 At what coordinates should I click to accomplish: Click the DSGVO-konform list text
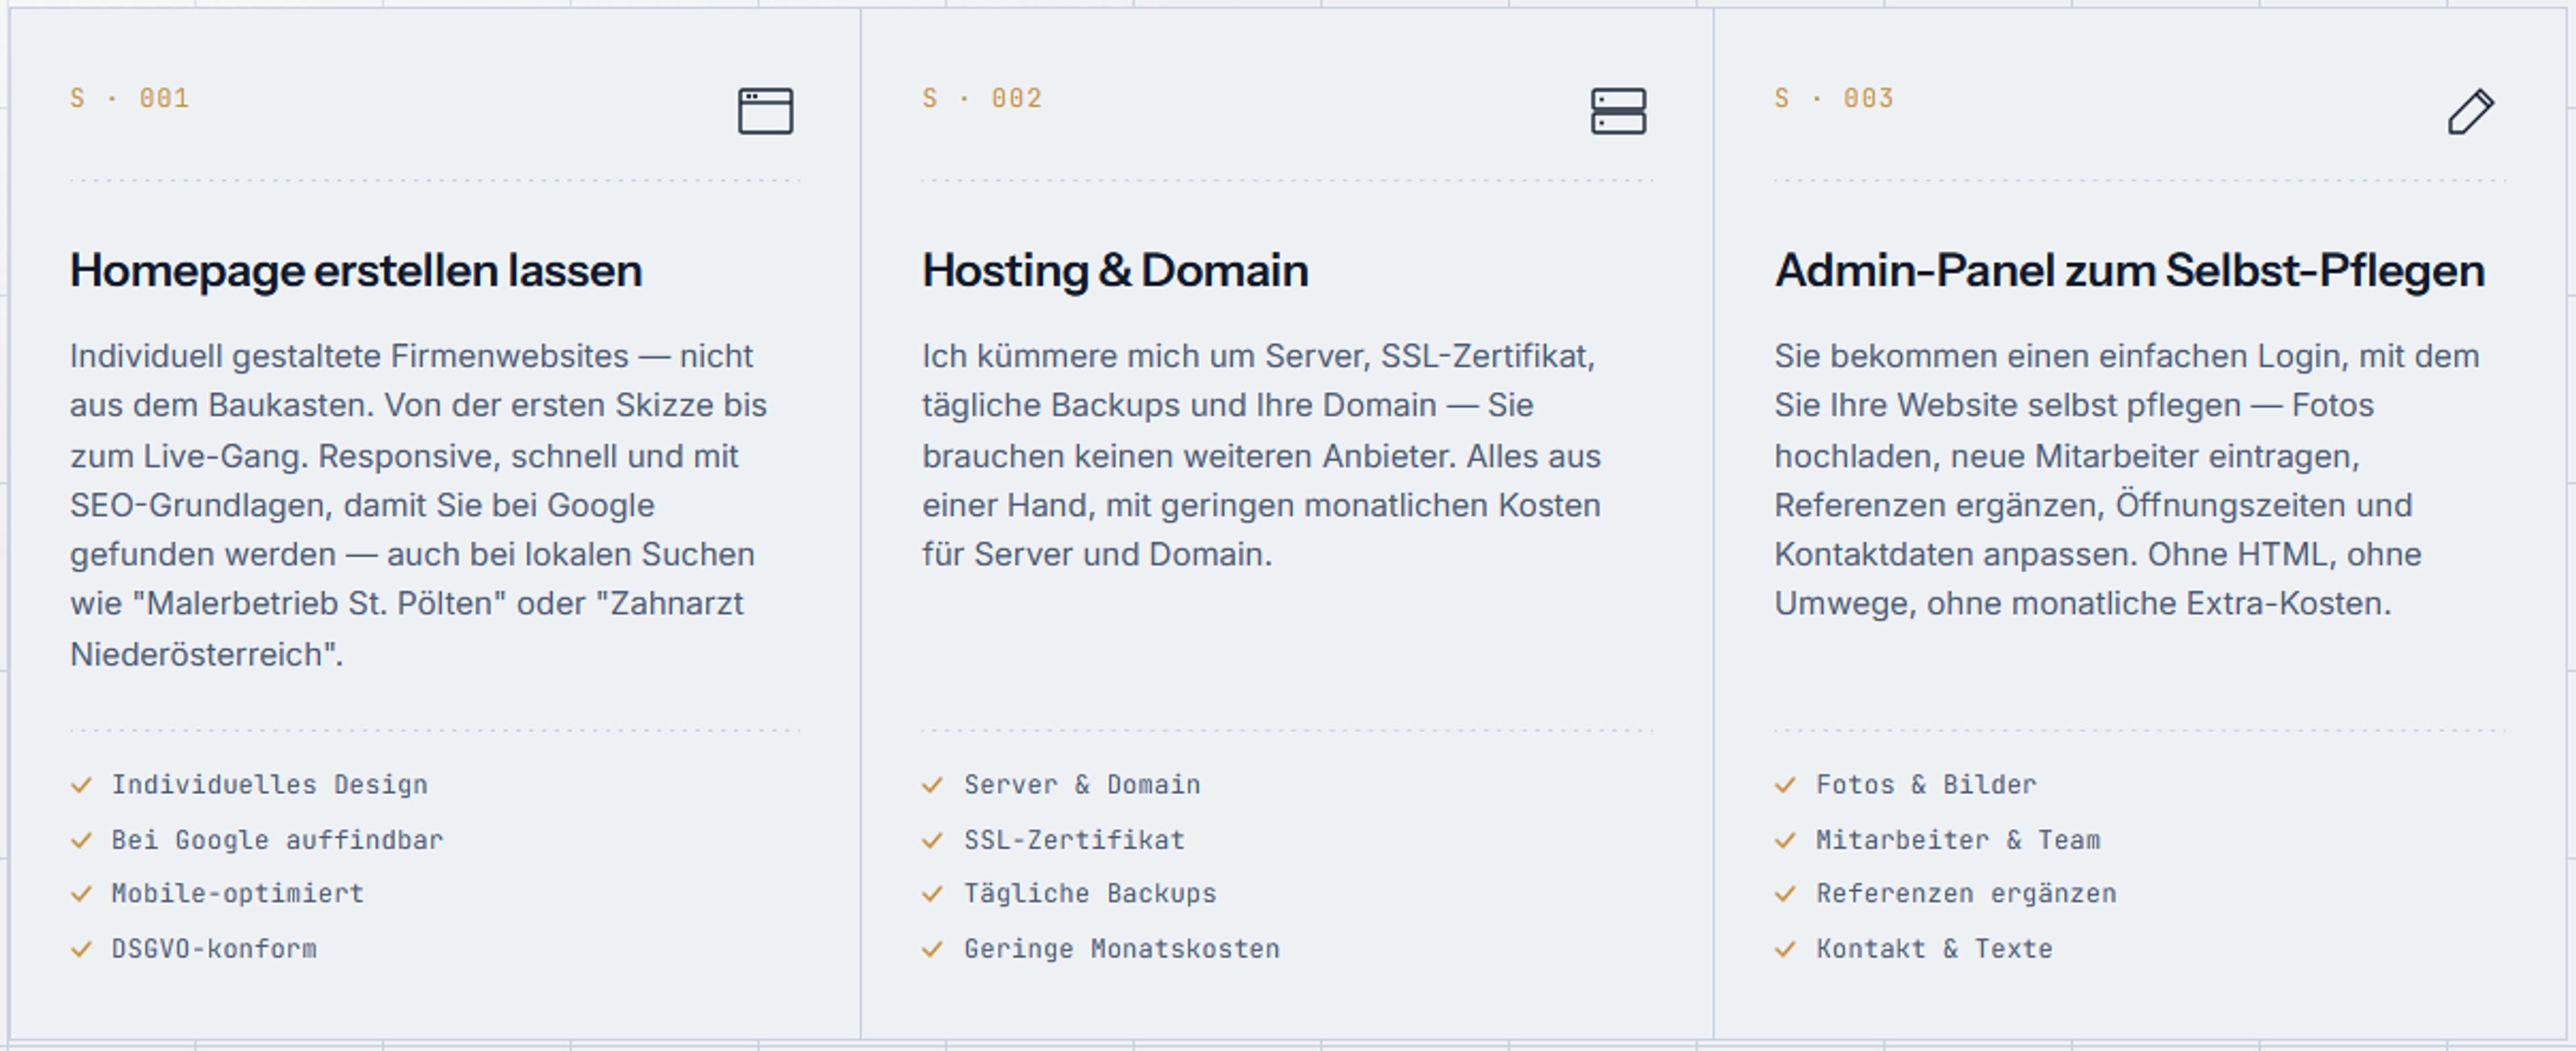click(x=214, y=949)
